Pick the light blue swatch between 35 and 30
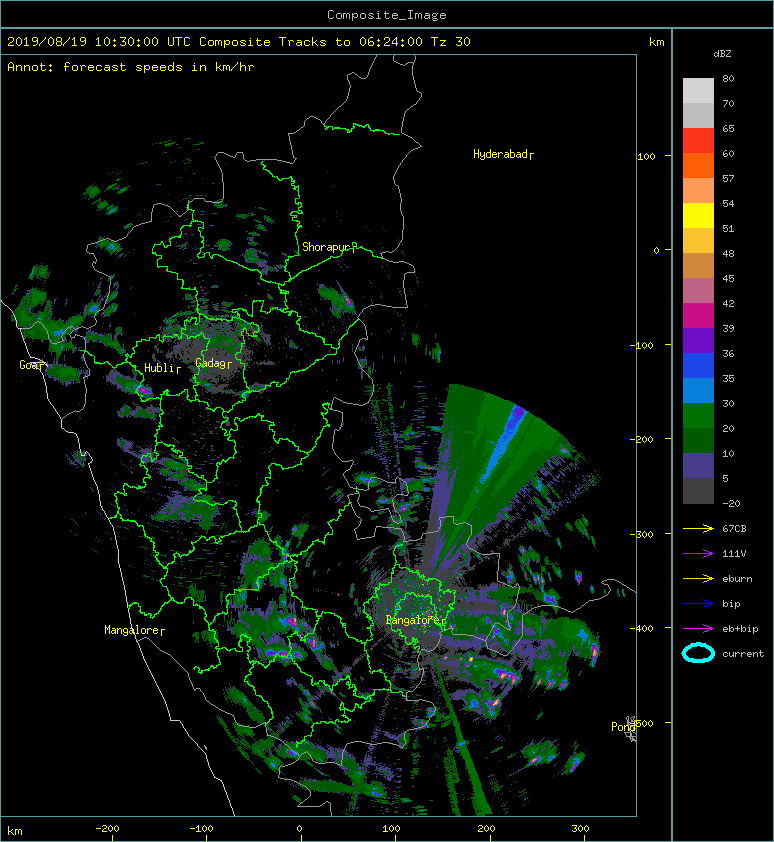The height and width of the screenshot is (842, 774). [x=698, y=390]
